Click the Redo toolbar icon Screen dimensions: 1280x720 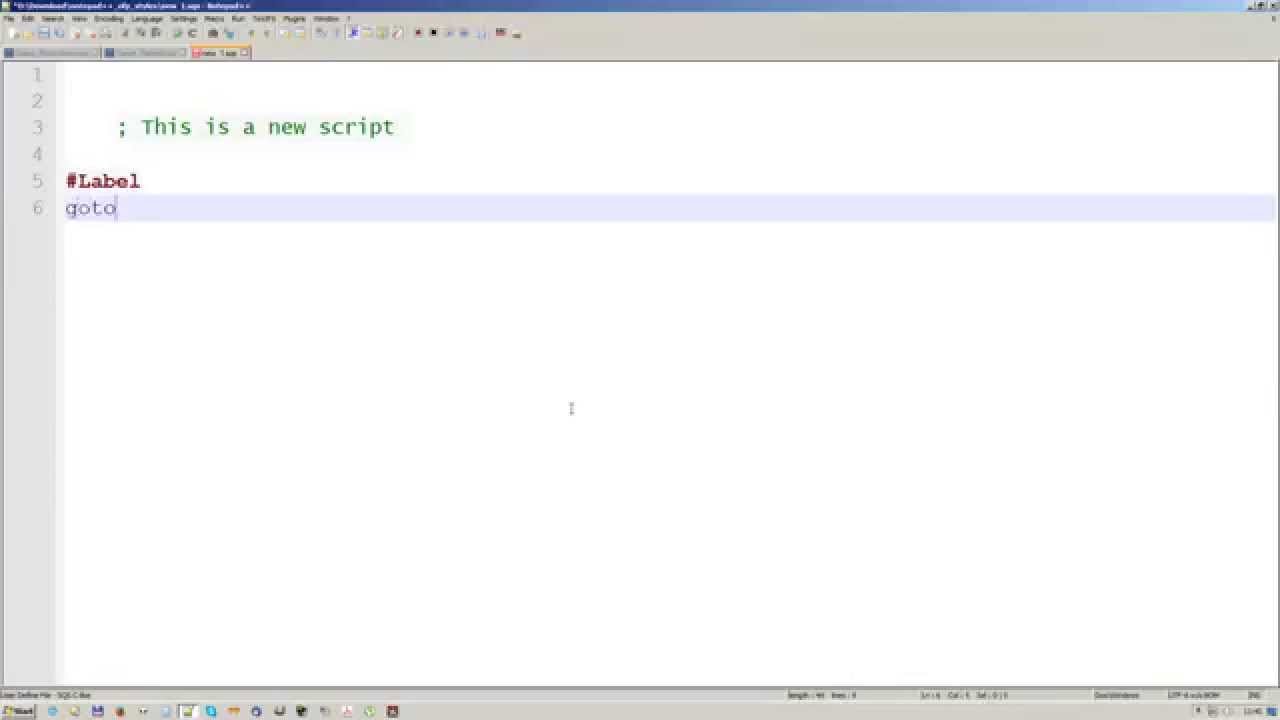coord(192,33)
